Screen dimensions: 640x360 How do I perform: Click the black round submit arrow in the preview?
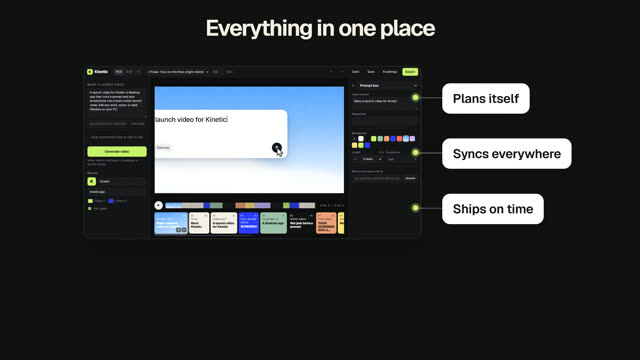(x=277, y=147)
